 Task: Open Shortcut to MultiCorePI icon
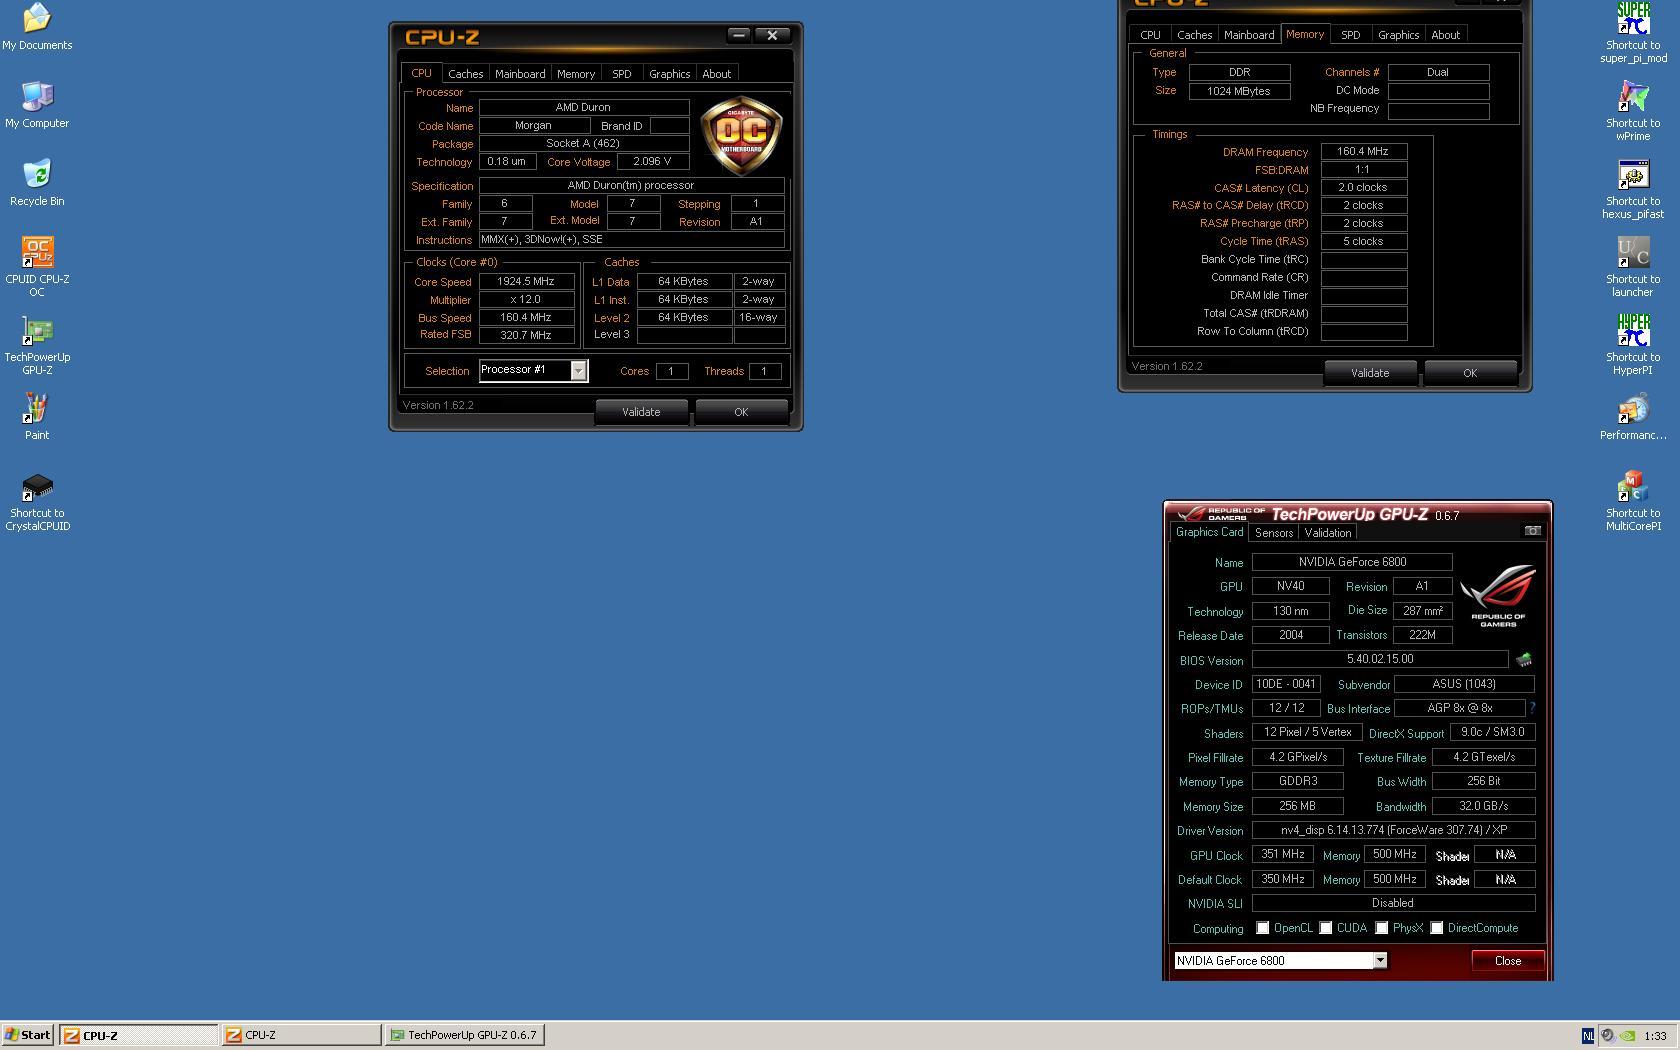[1633, 501]
